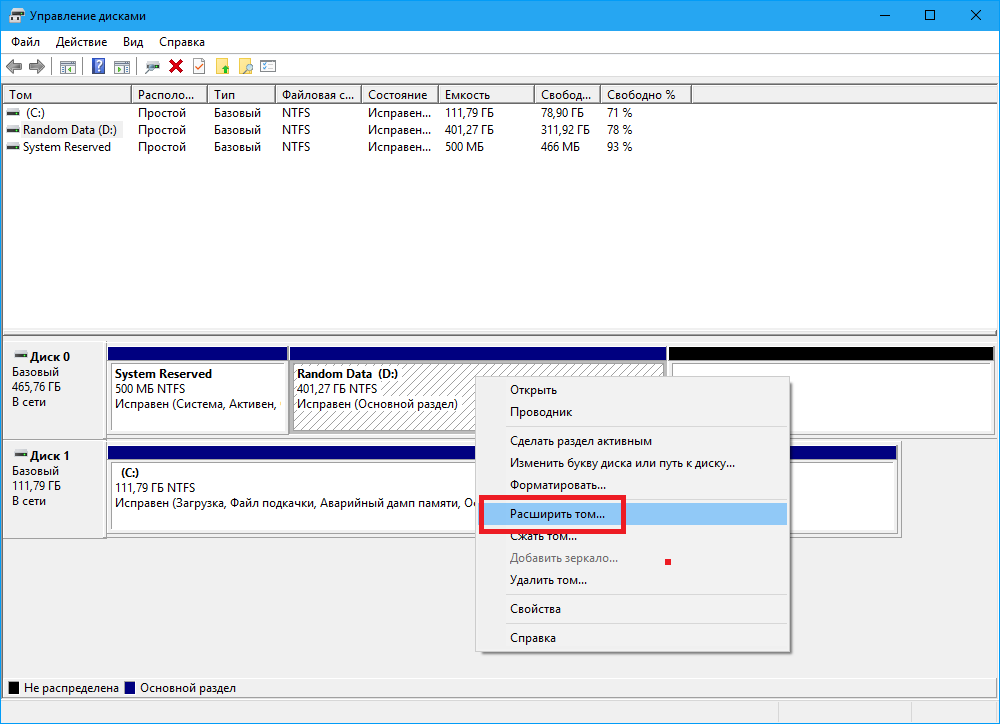Click the red X delete icon
The image size is (1000, 724).
(176, 66)
